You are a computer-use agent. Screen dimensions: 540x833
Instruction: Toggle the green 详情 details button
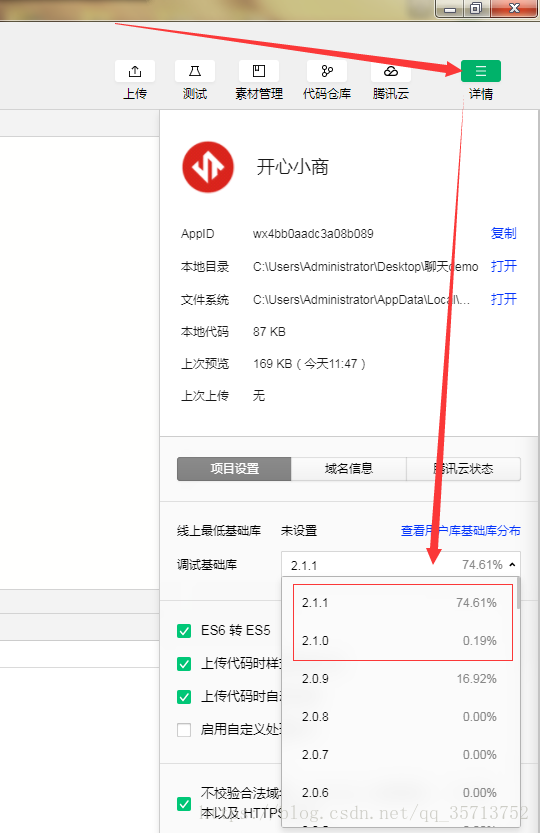(480, 71)
